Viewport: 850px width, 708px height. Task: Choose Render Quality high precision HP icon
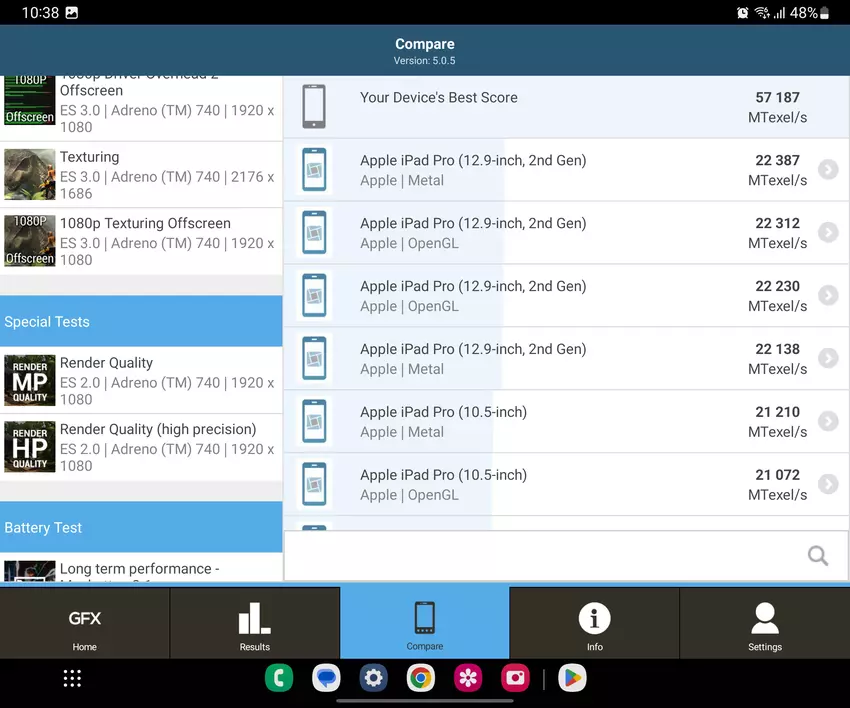click(30, 447)
